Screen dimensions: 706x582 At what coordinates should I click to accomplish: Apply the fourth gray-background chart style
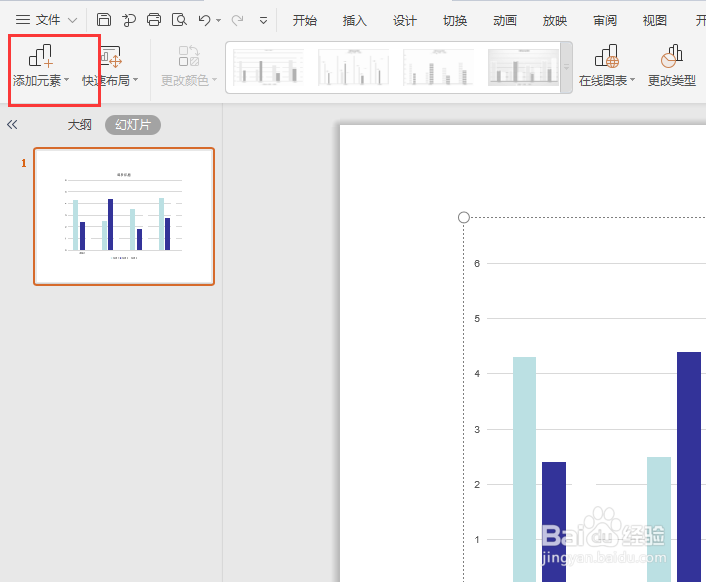524,68
